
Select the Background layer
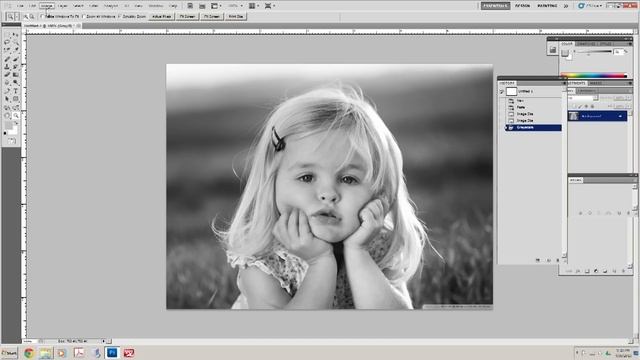pyautogui.click(x=598, y=116)
